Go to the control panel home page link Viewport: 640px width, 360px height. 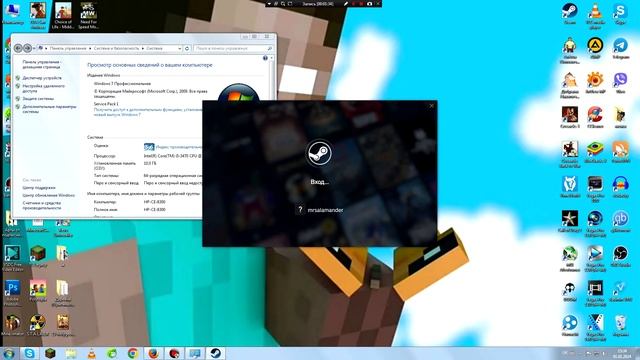[42, 64]
